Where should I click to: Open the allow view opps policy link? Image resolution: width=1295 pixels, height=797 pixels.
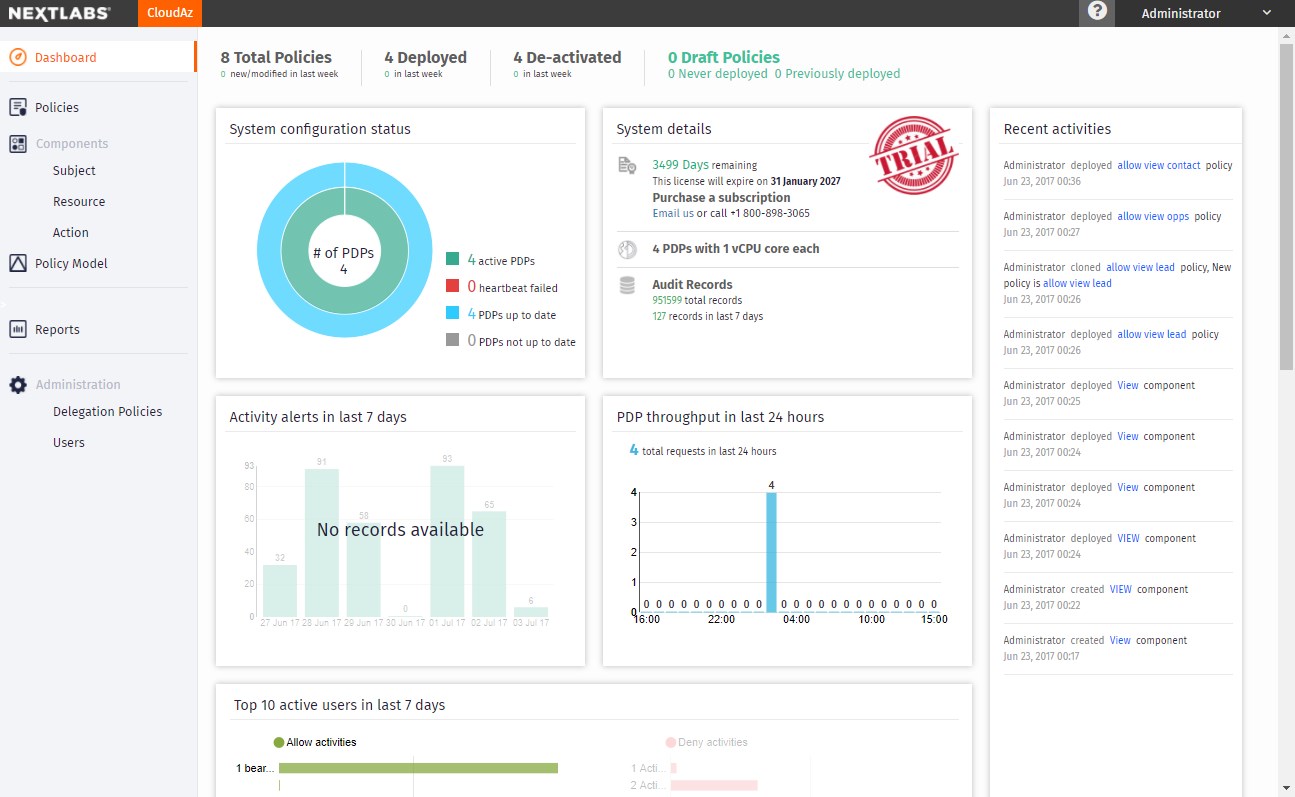coord(1153,216)
